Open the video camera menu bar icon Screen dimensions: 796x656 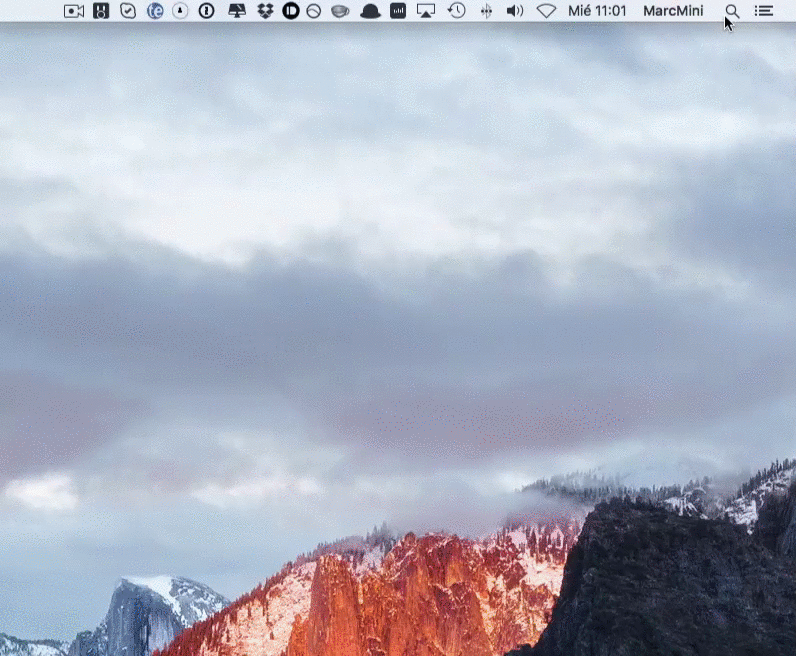pos(74,11)
